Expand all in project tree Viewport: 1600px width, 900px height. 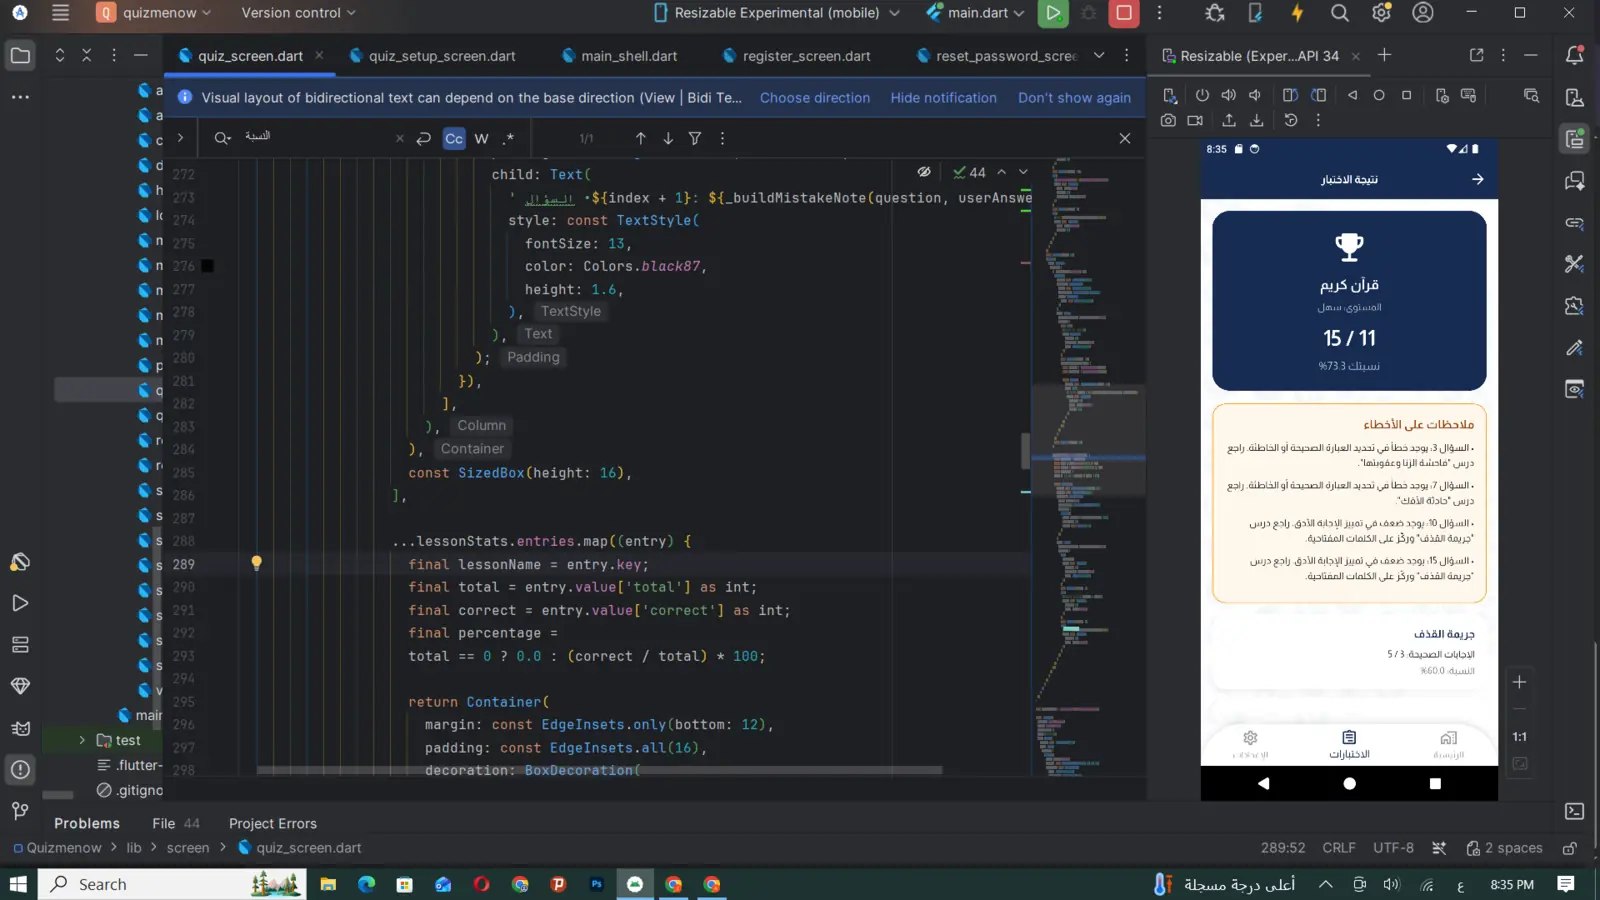(60, 55)
